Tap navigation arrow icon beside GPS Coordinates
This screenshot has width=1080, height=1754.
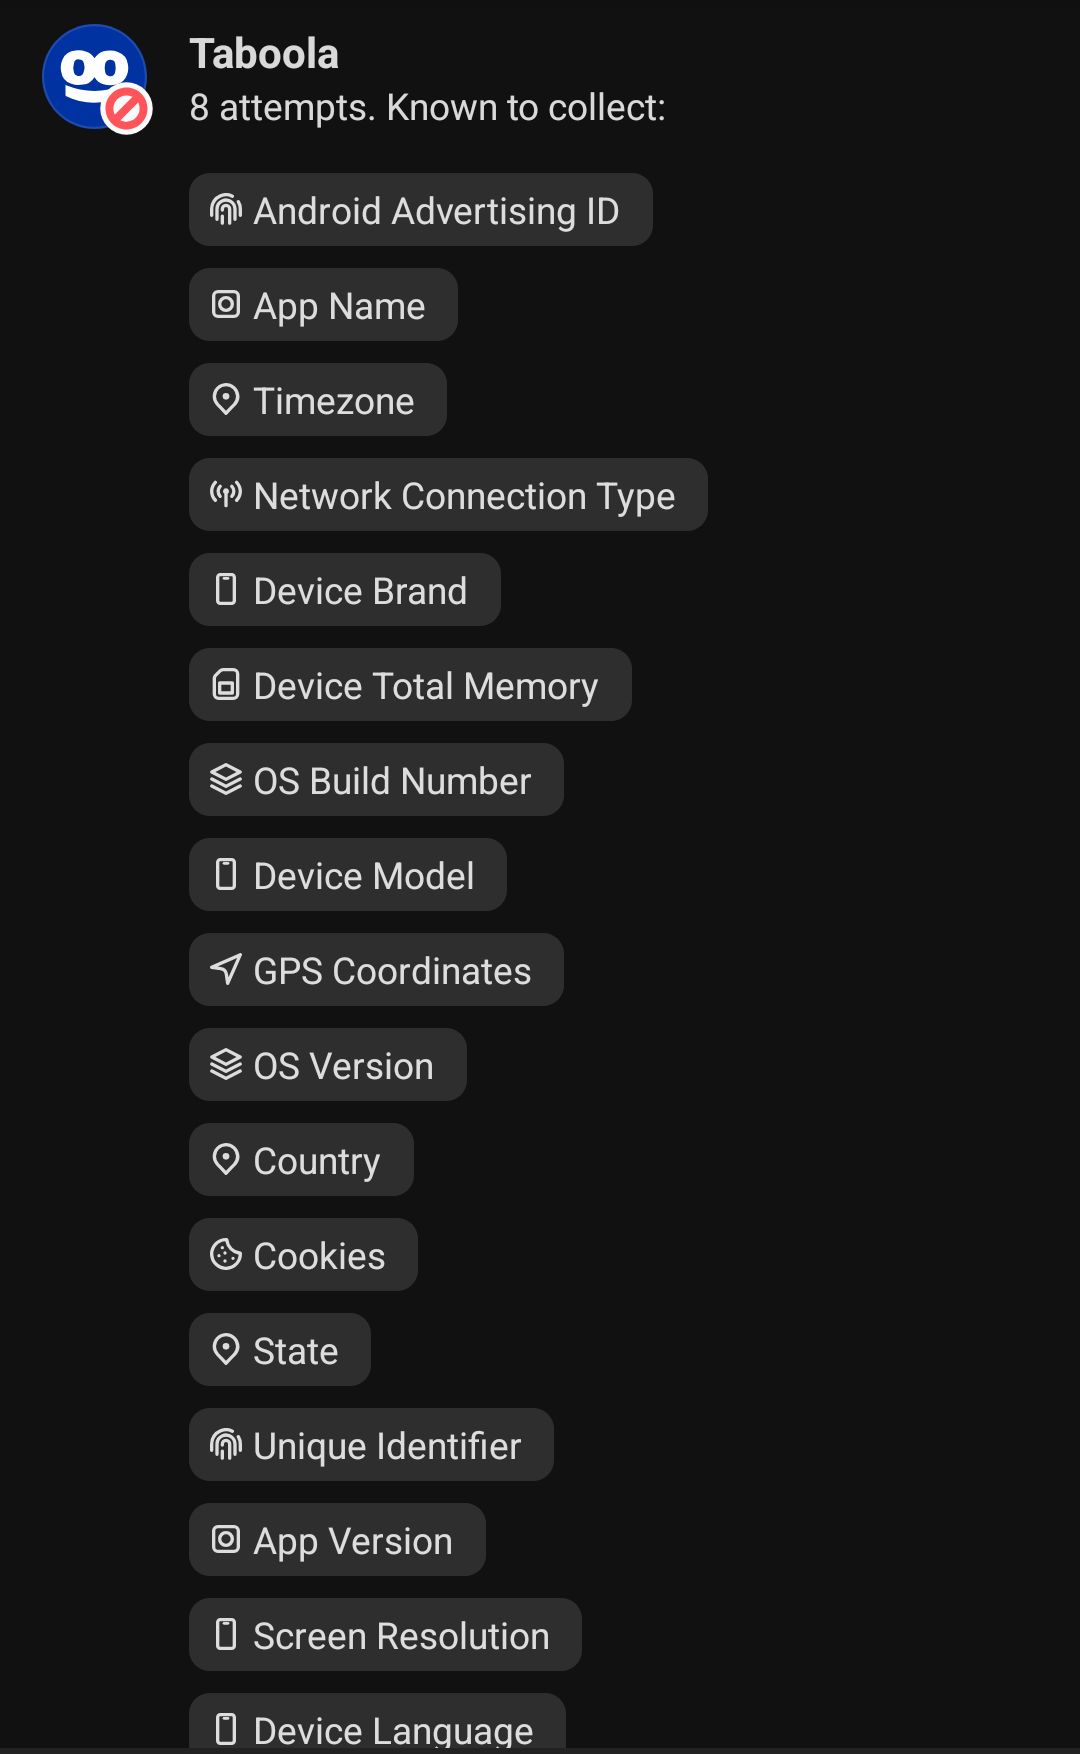tap(226, 969)
